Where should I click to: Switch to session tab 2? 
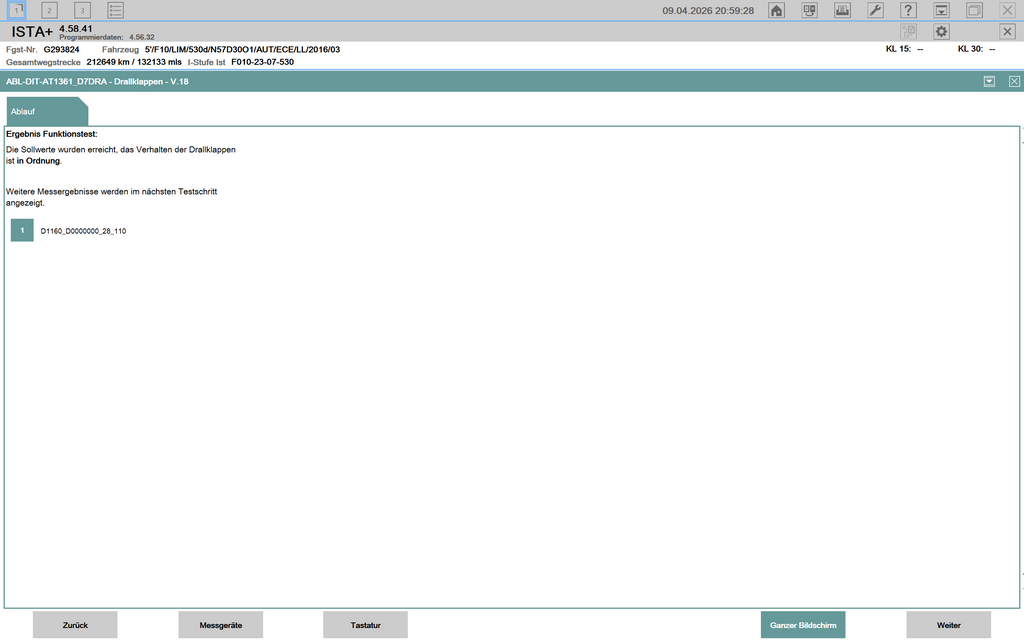click(49, 10)
